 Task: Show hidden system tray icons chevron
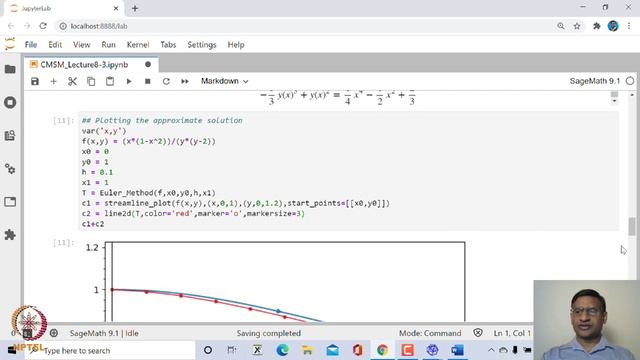(491, 350)
